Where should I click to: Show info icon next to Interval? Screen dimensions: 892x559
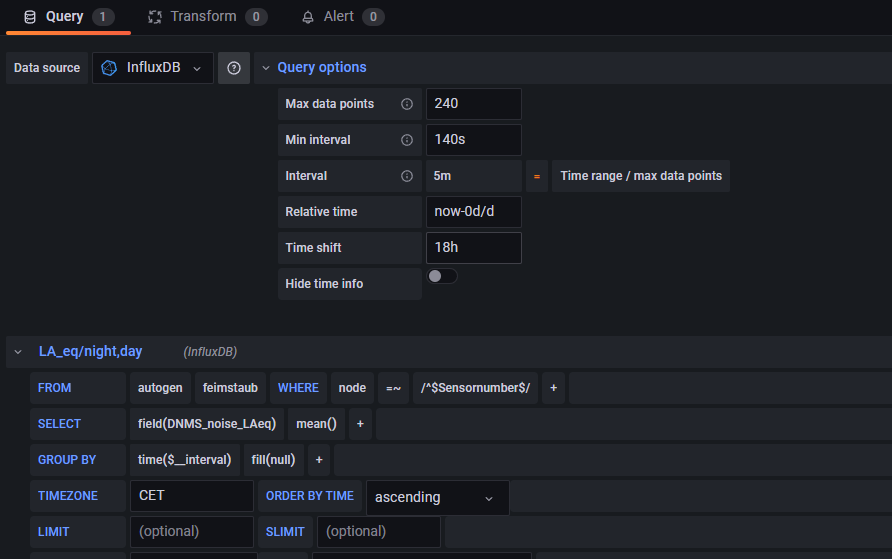407,176
